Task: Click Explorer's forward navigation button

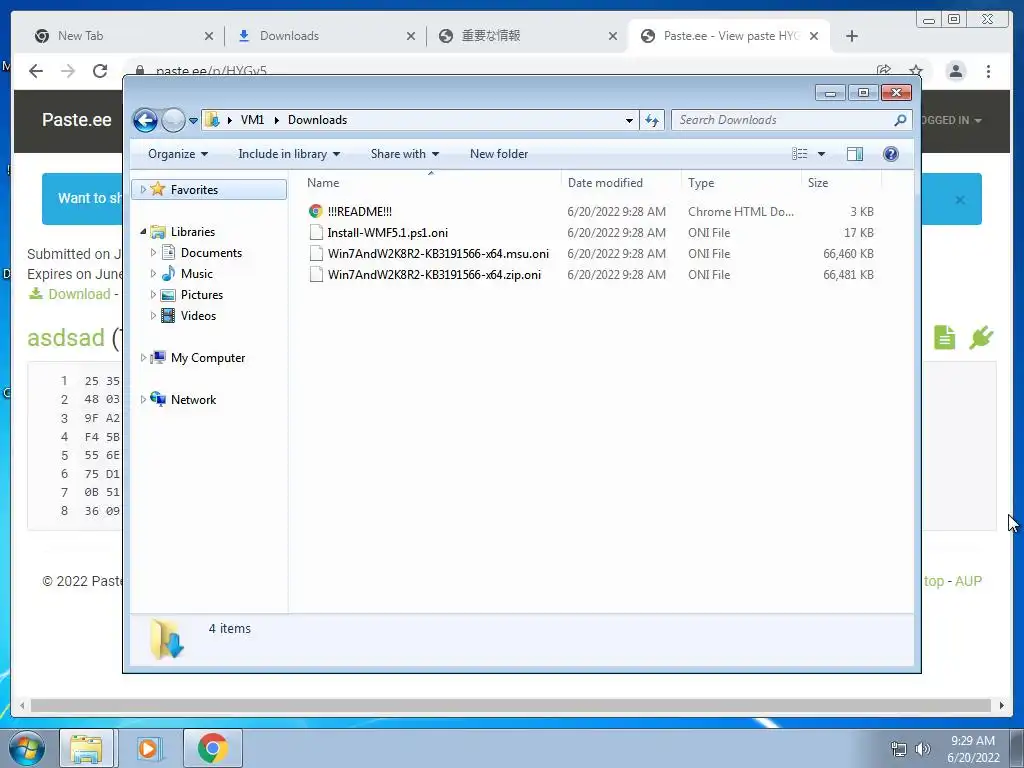Action: click(x=173, y=120)
